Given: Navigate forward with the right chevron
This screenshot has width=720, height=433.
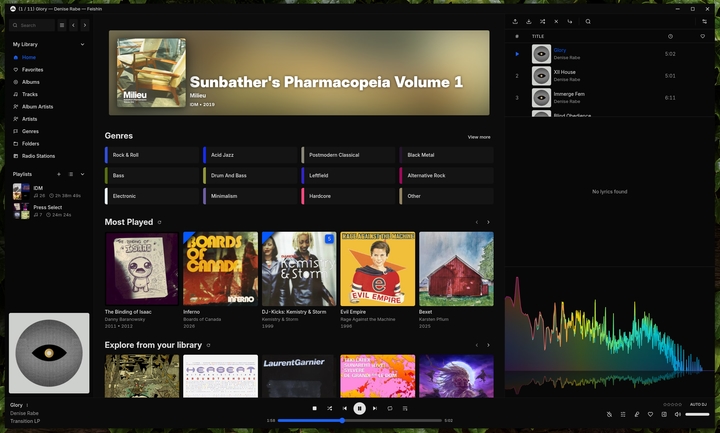Looking at the screenshot, I should click(x=85, y=25).
